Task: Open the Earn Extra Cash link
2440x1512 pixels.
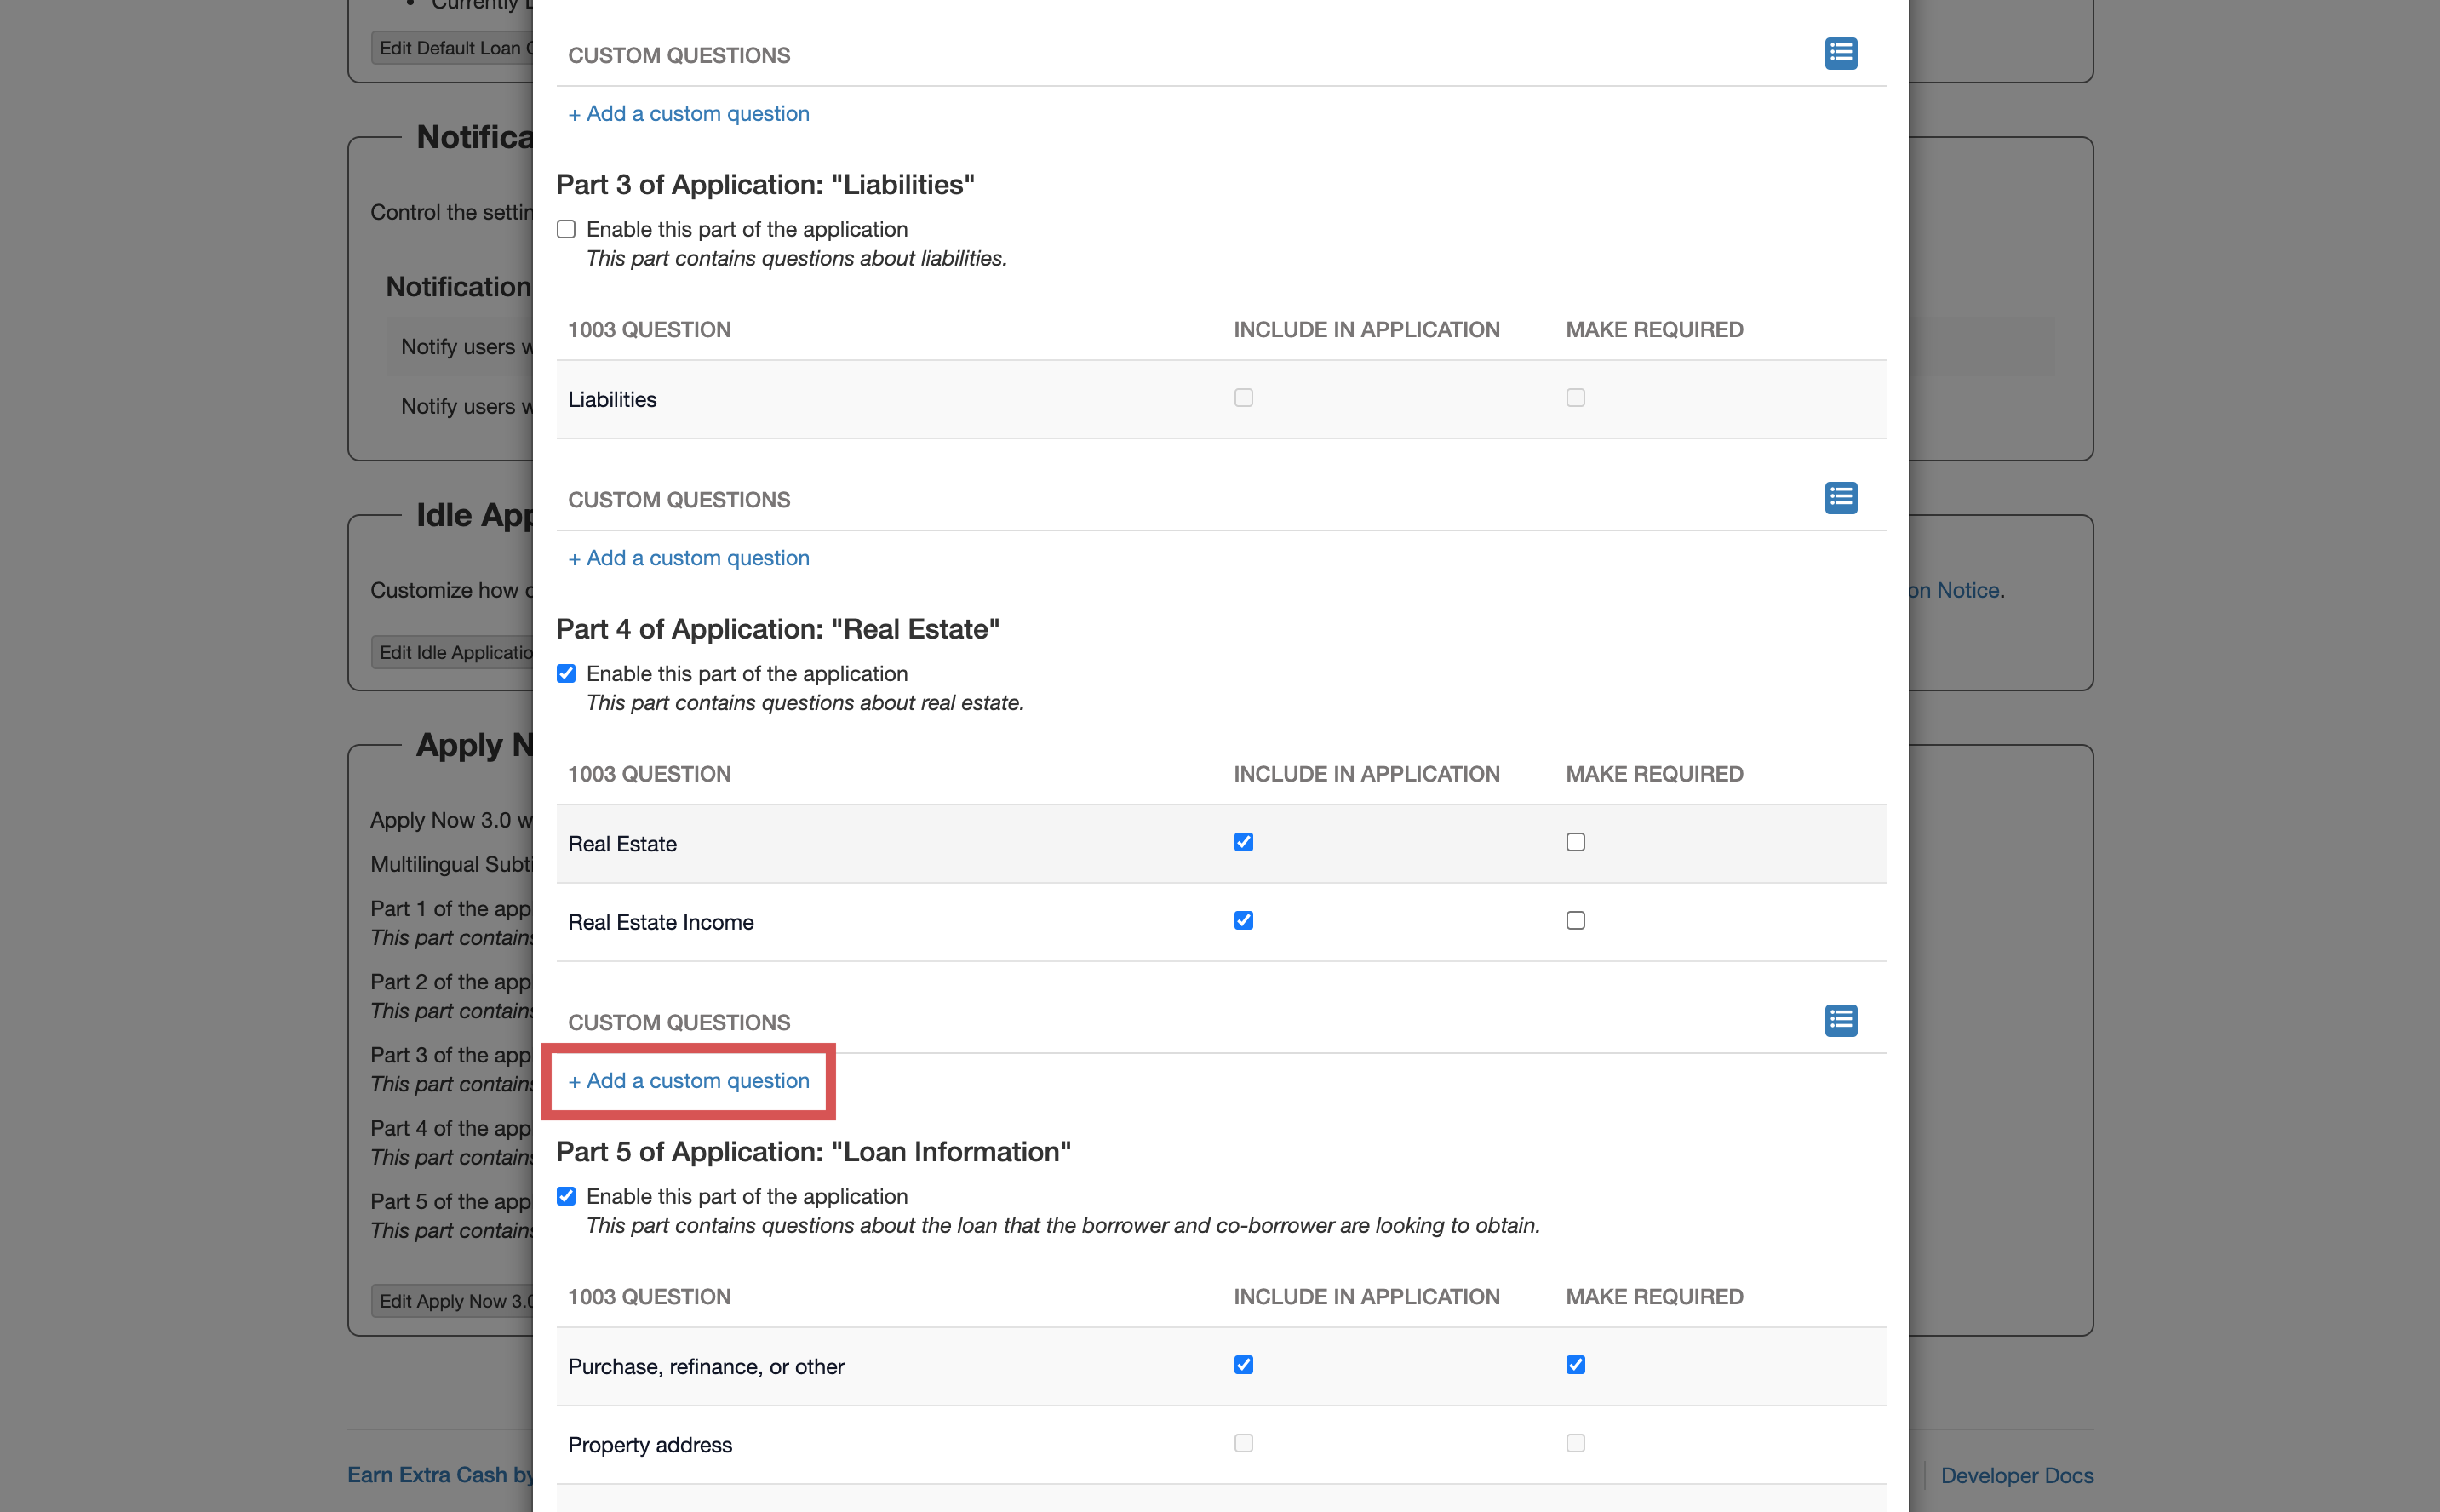Action: coord(440,1475)
